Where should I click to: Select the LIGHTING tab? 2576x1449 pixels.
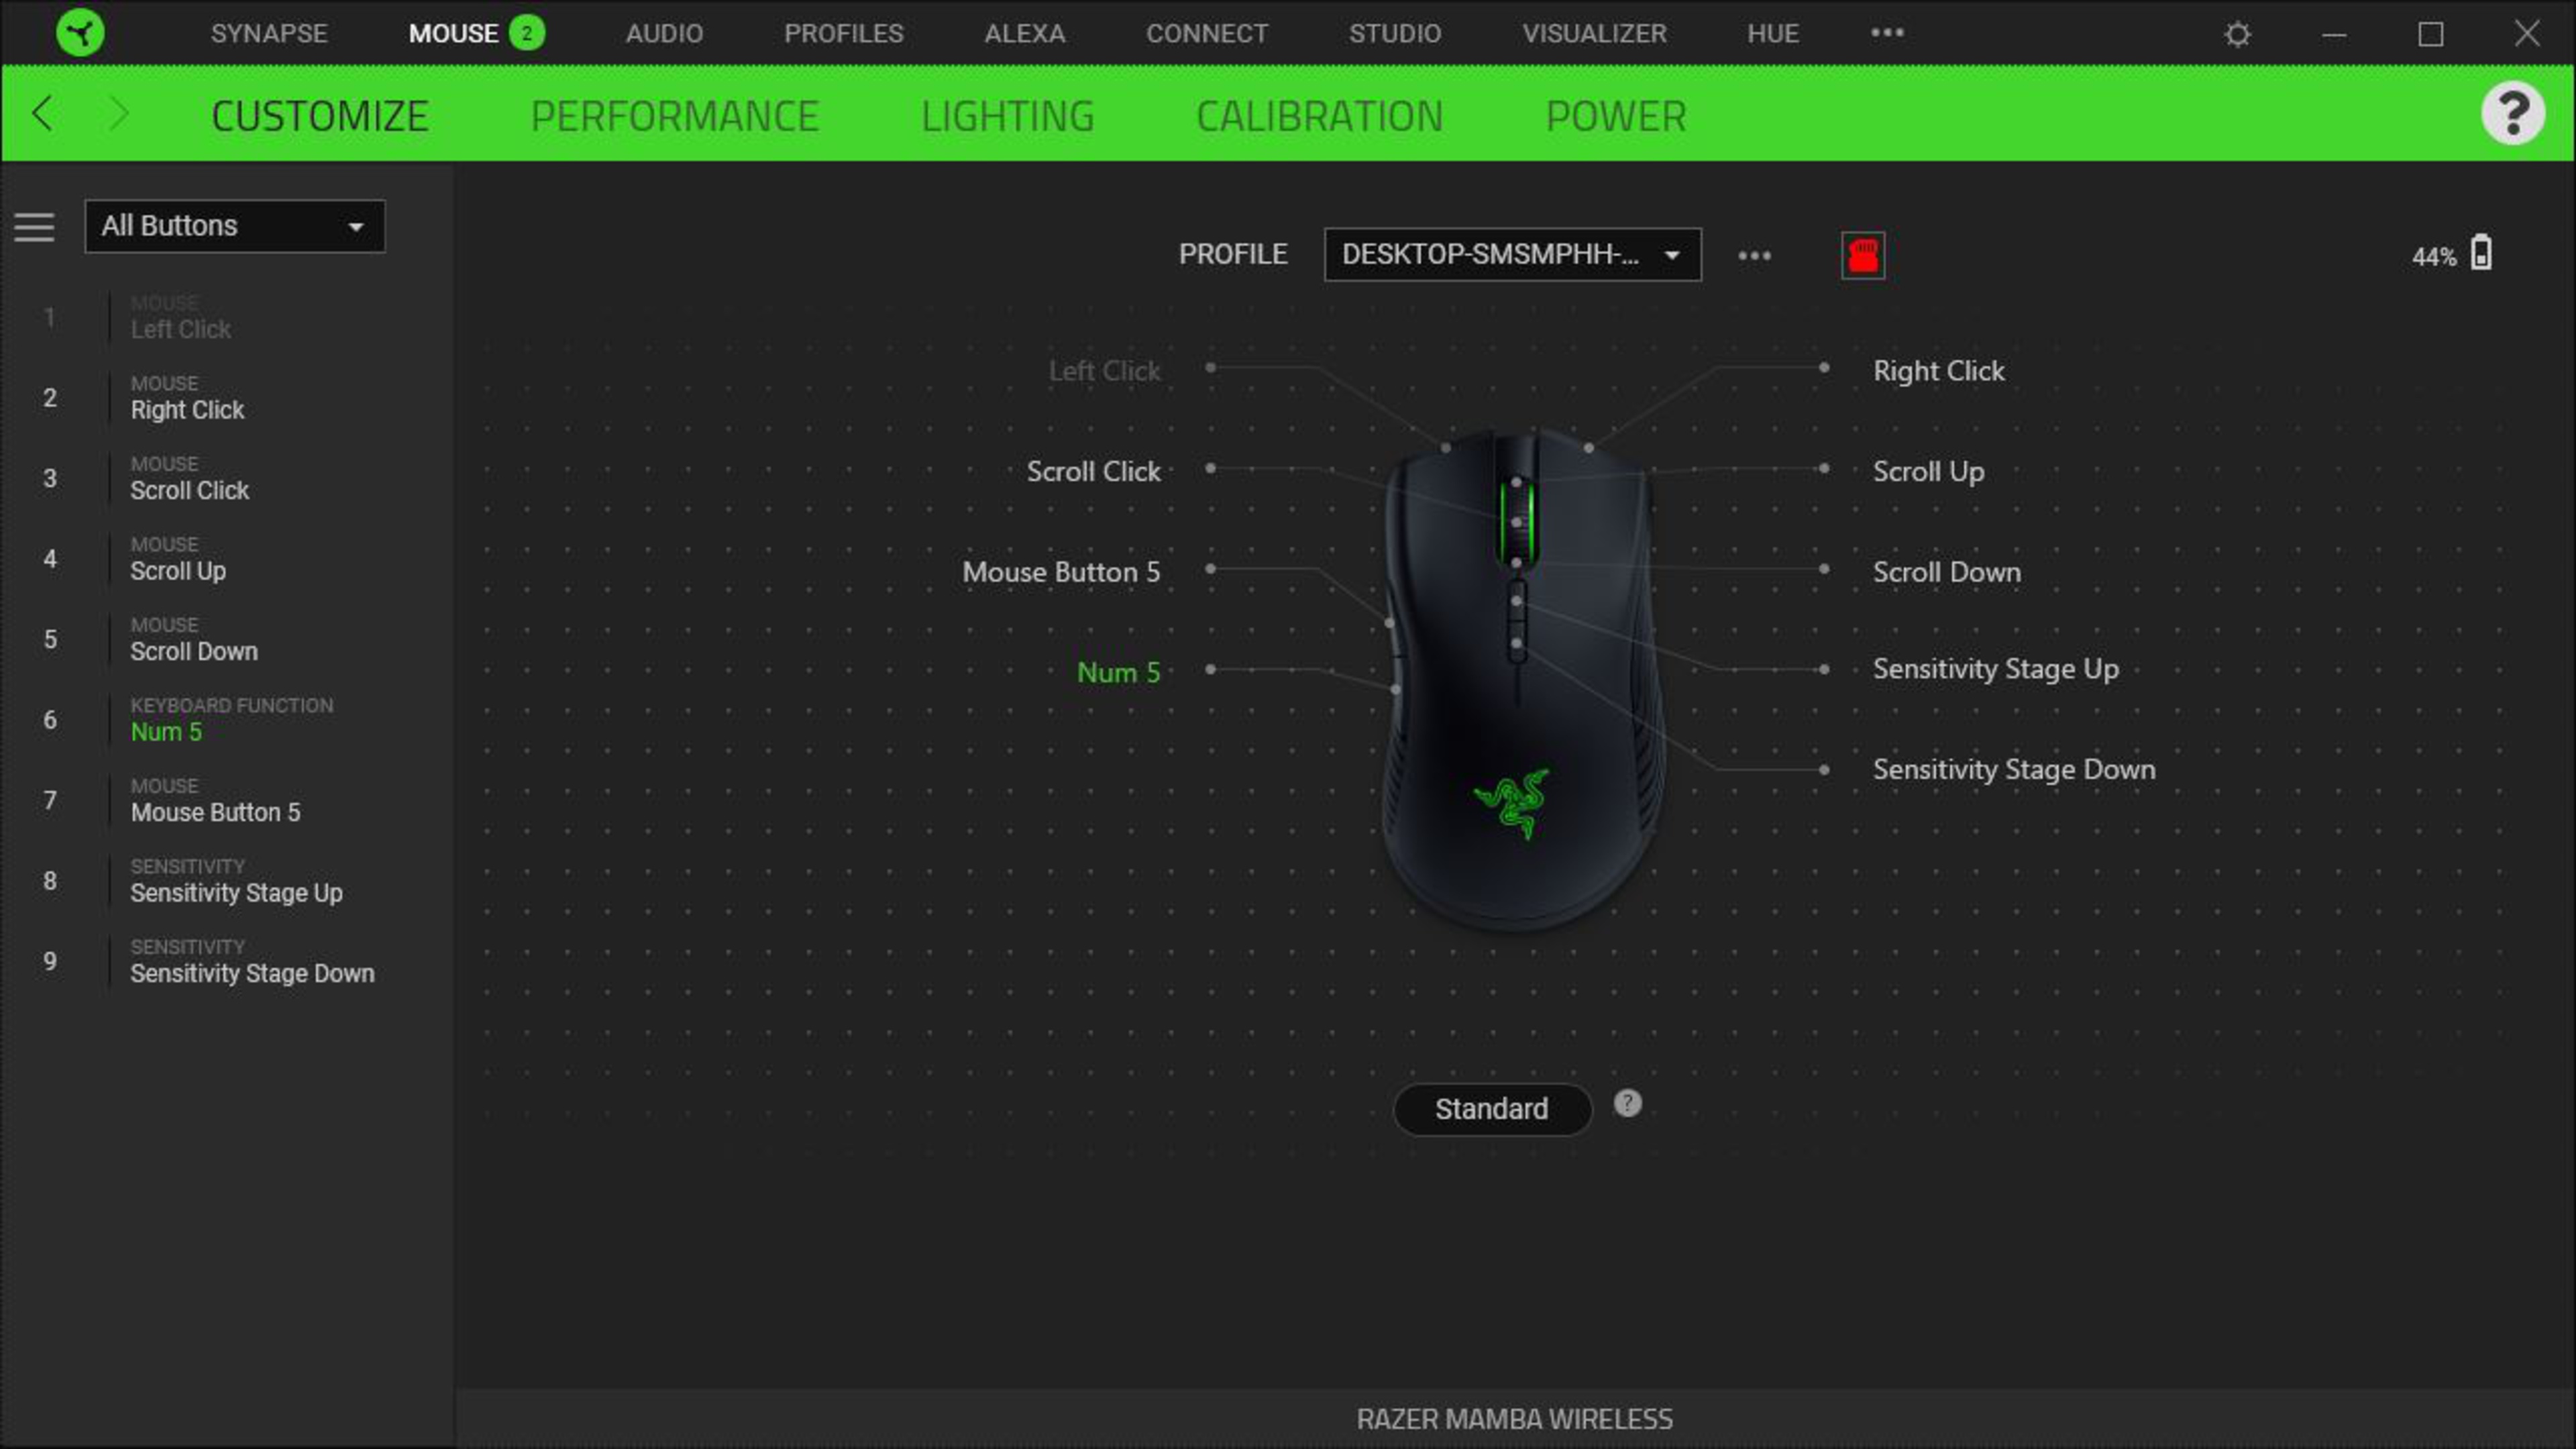(x=1008, y=115)
